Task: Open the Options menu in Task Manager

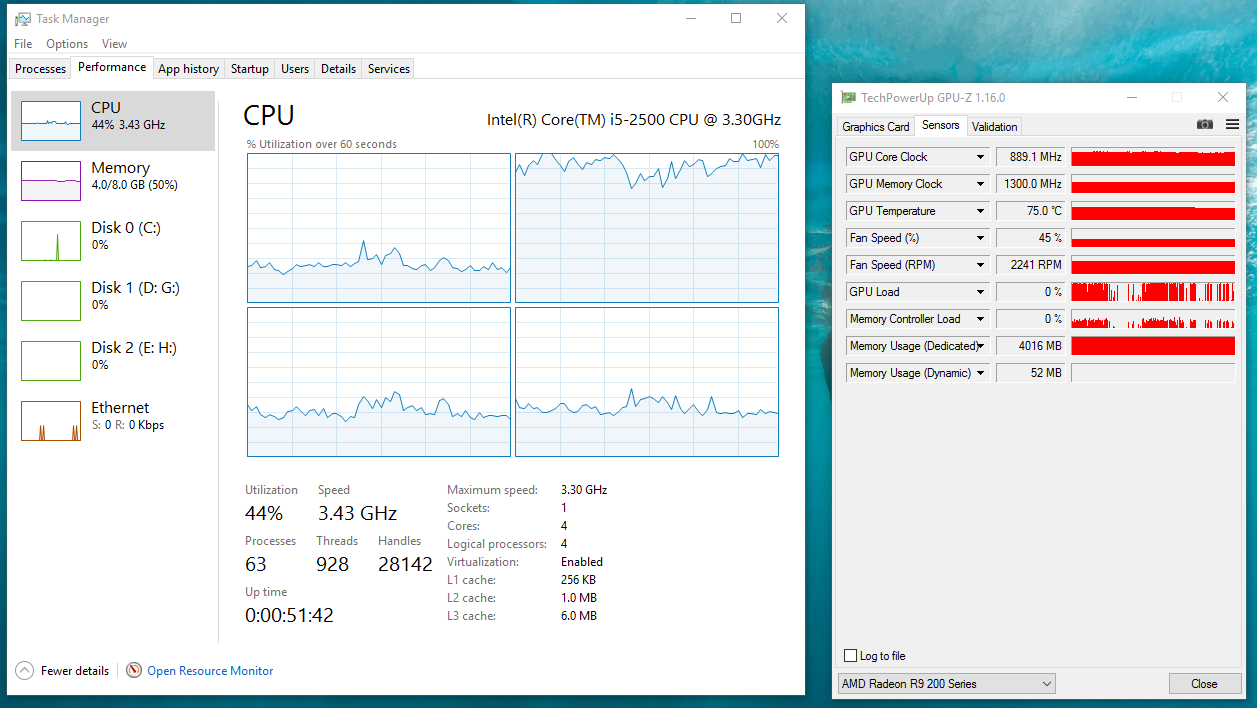Action: coord(67,44)
